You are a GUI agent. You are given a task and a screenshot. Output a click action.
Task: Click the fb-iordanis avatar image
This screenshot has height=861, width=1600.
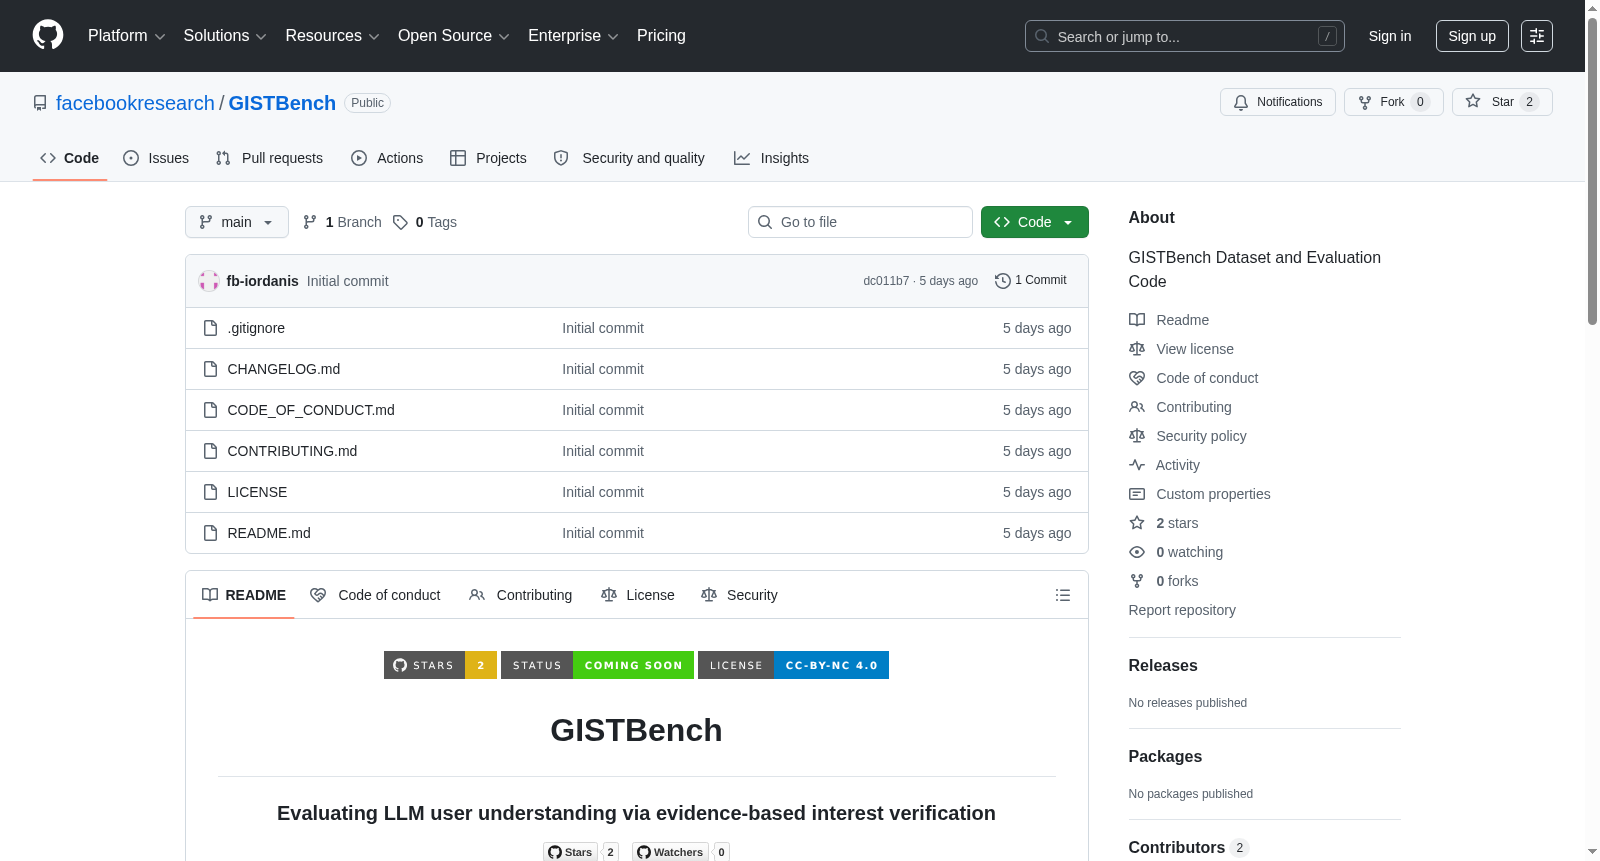209,281
